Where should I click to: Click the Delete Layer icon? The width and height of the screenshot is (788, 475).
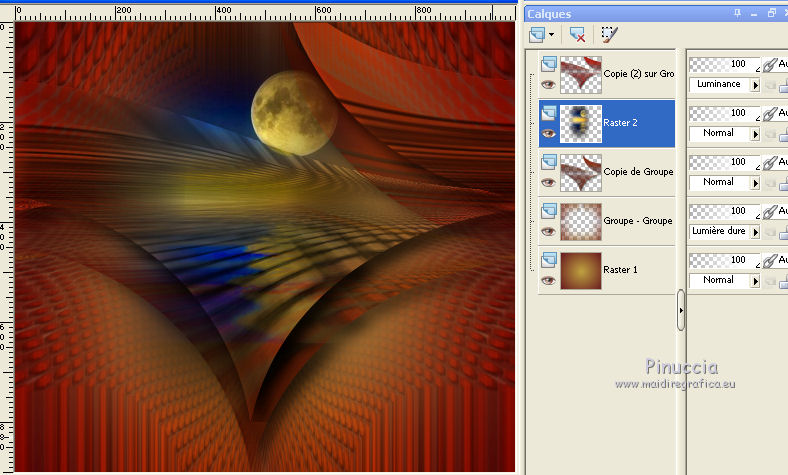click(577, 35)
